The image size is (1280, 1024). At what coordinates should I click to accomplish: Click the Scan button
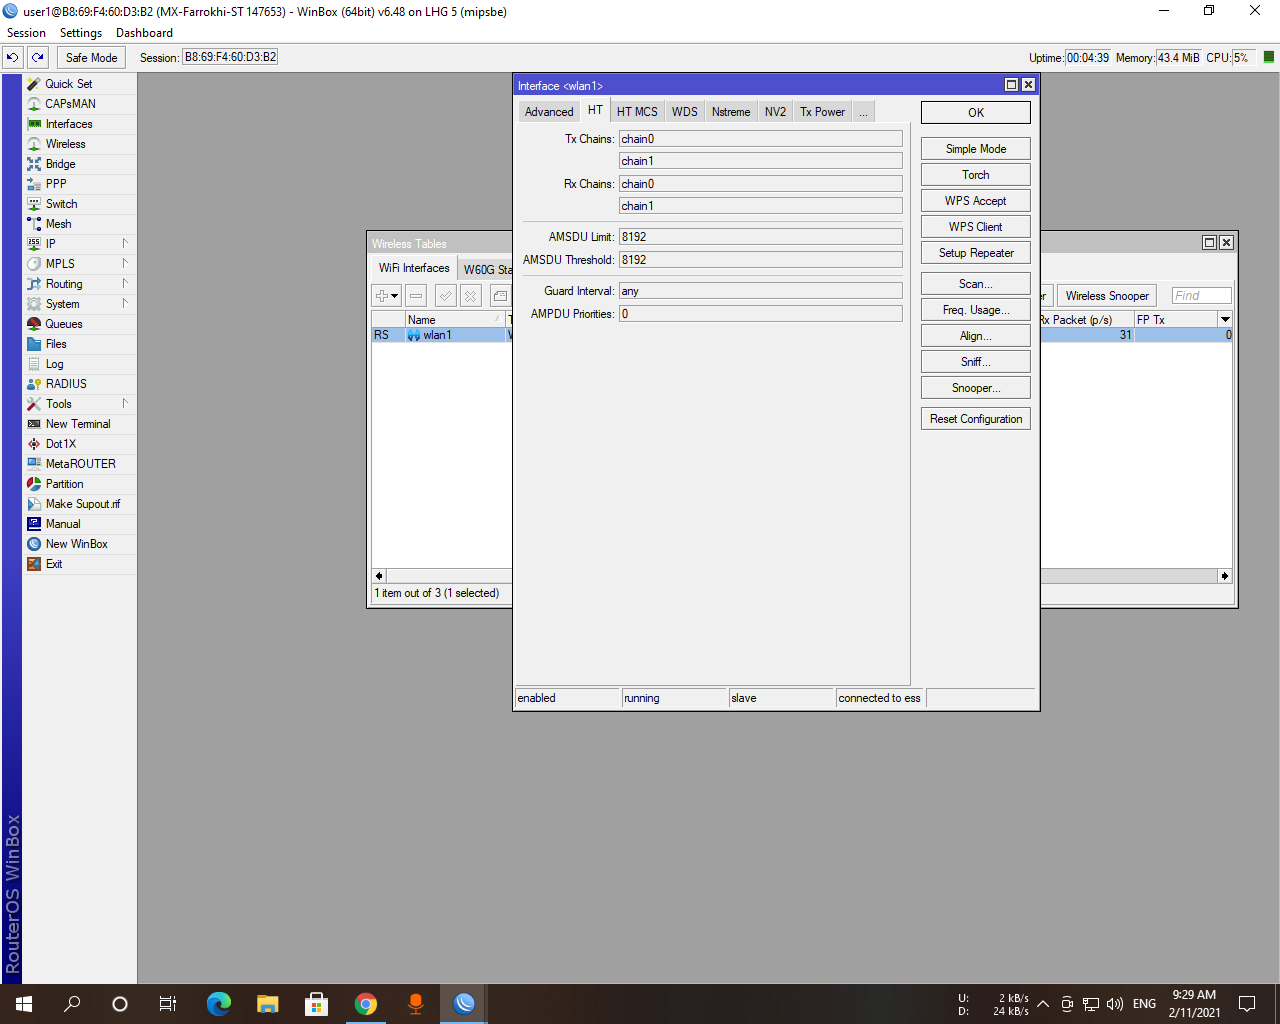(x=975, y=283)
